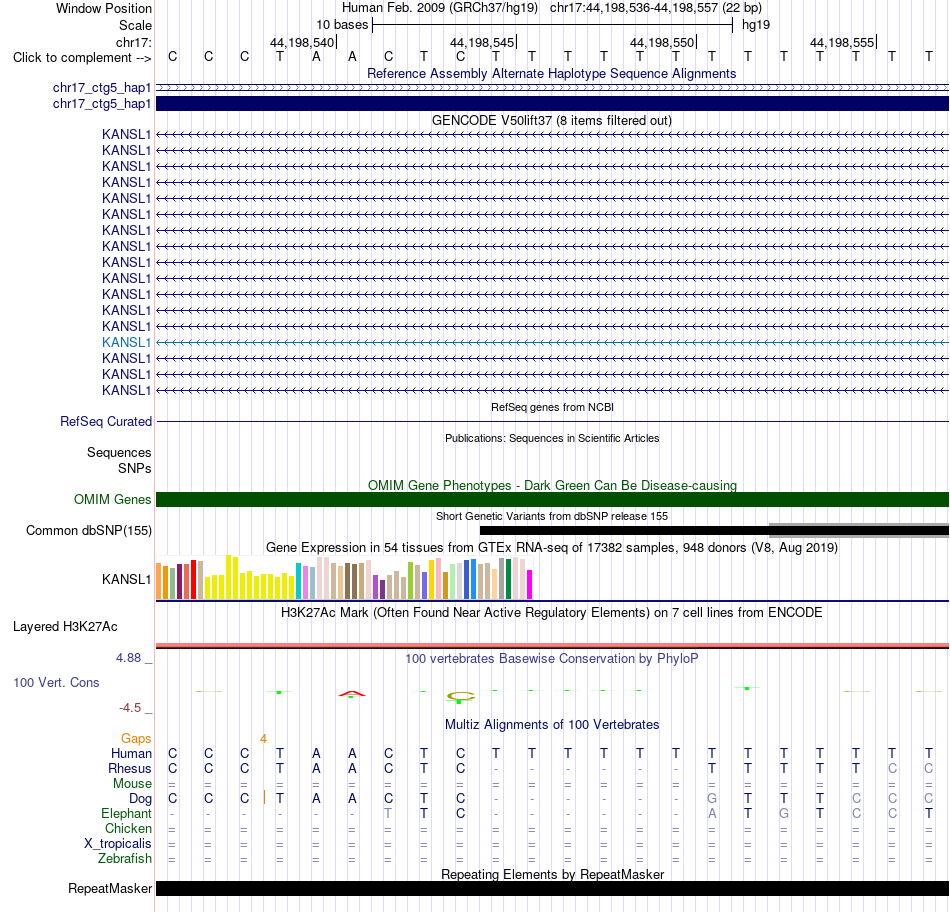Click the 'Sequences' publications track label
The image size is (950, 912).
pyautogui.click(x=119, y=453)
